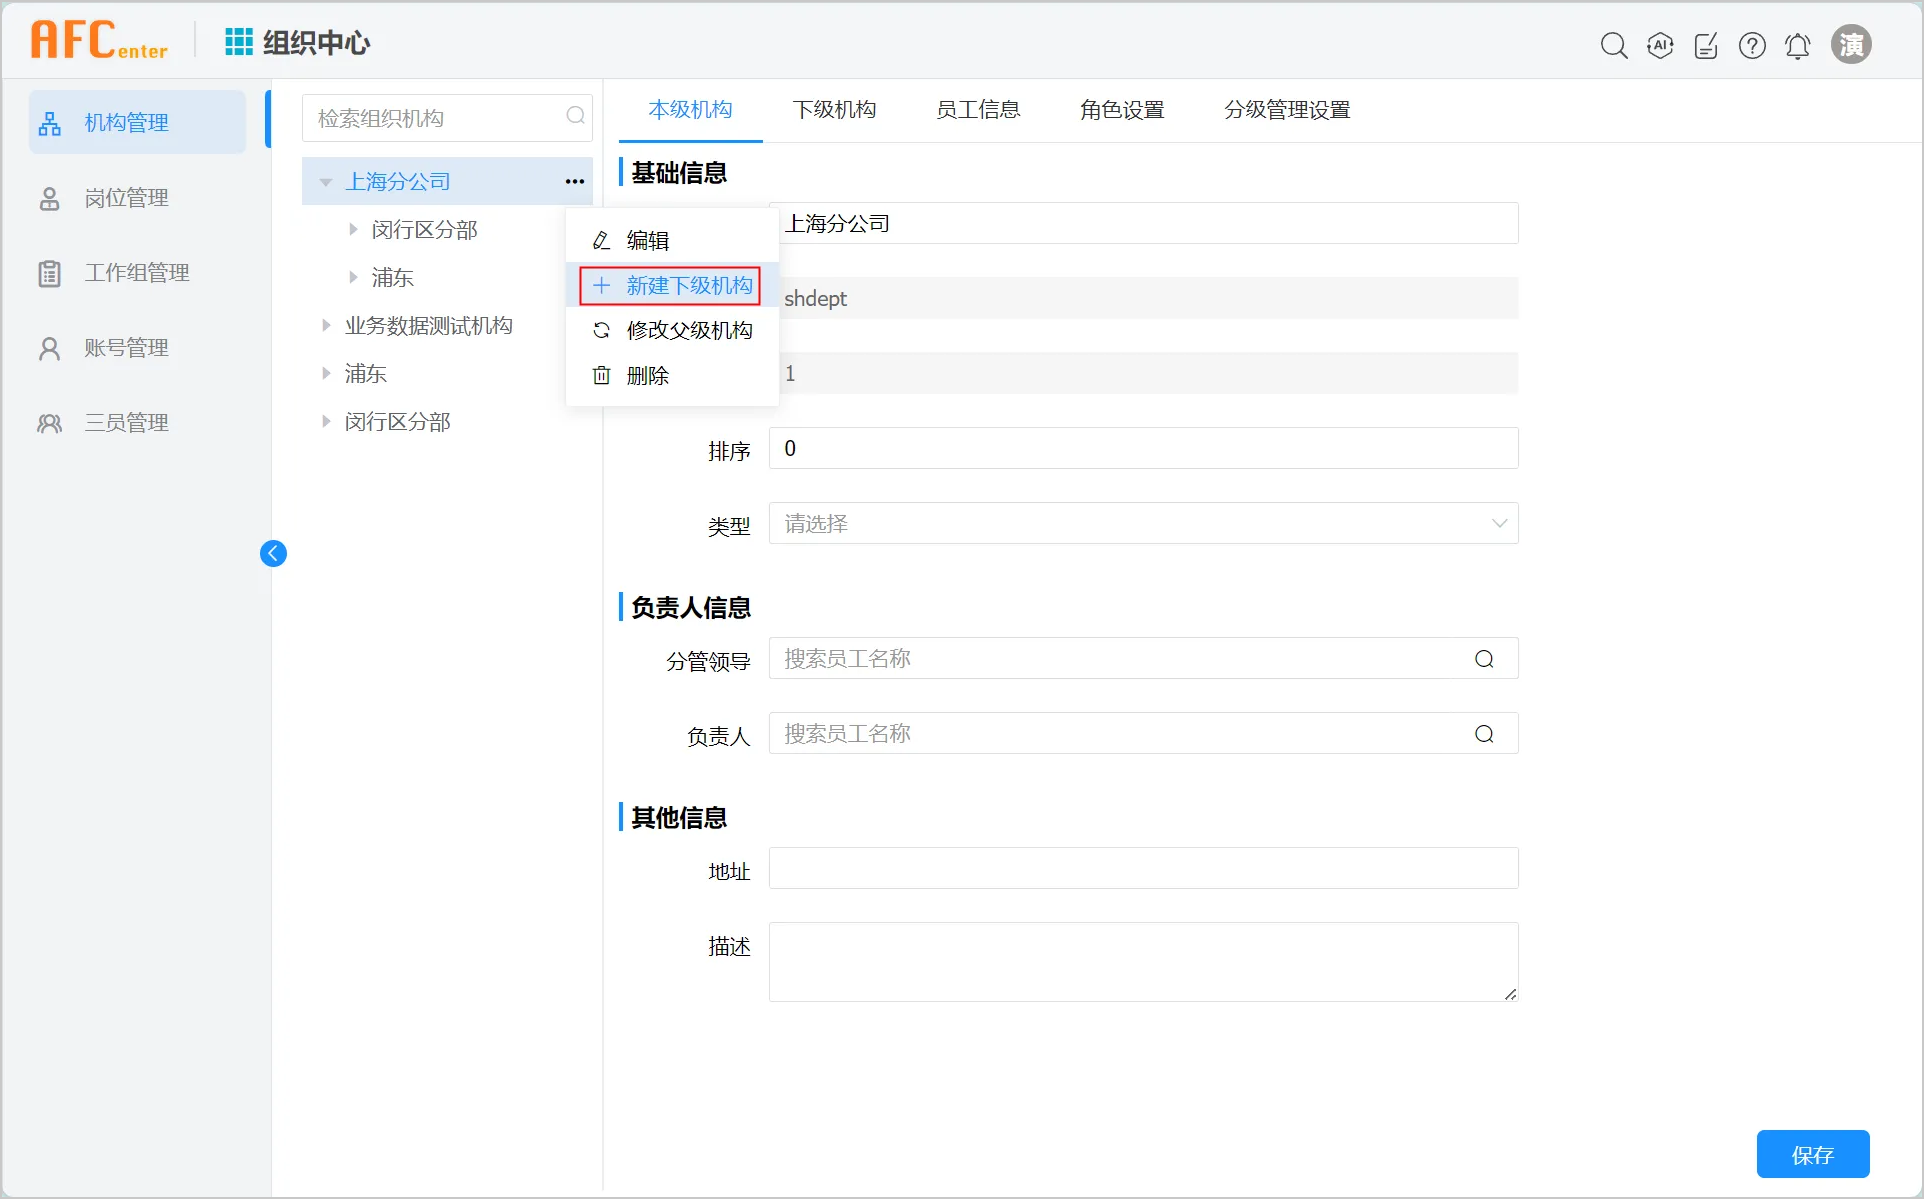1924x1199 pixels.
Task: Open the 类型 dropdown selector
Action: pos(1143,523)
